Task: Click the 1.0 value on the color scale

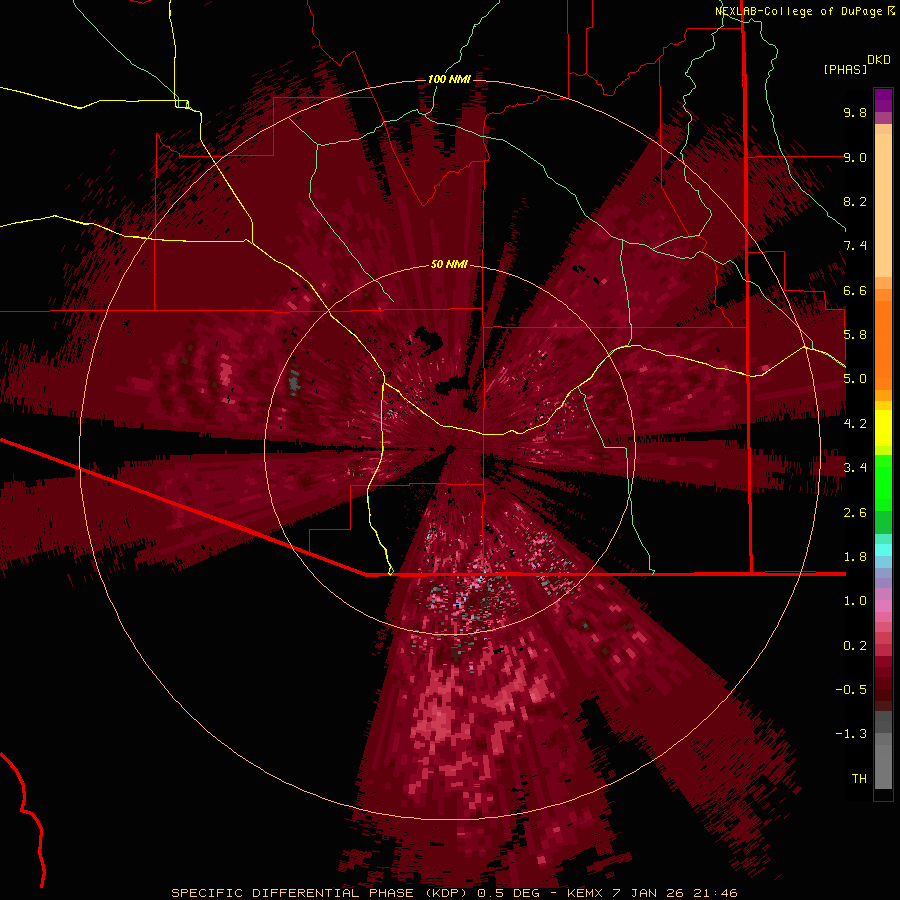Action: (x=855, y=601)
